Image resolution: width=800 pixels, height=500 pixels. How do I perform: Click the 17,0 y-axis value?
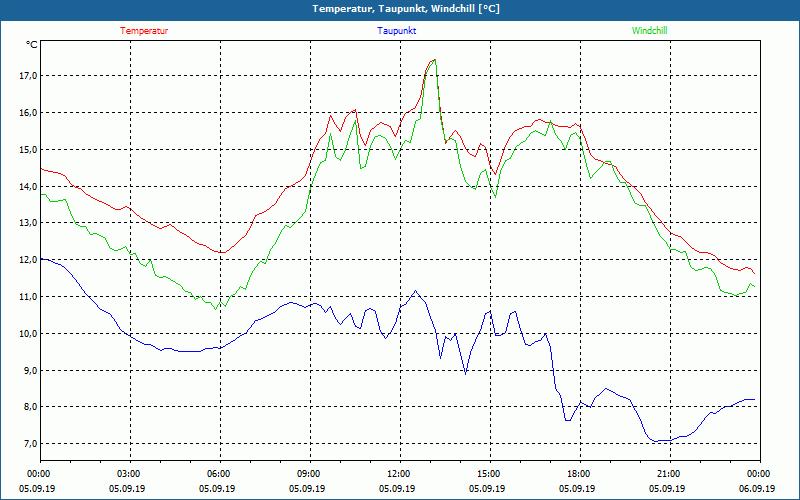[29, 76]
